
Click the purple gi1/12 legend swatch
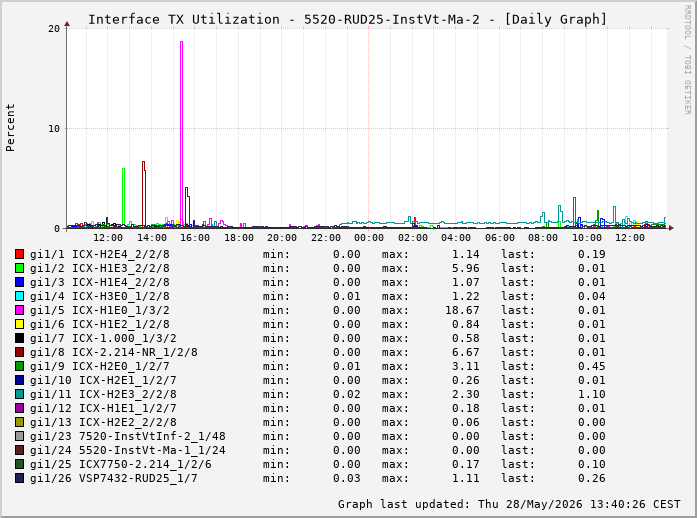[x=19, y=408]
